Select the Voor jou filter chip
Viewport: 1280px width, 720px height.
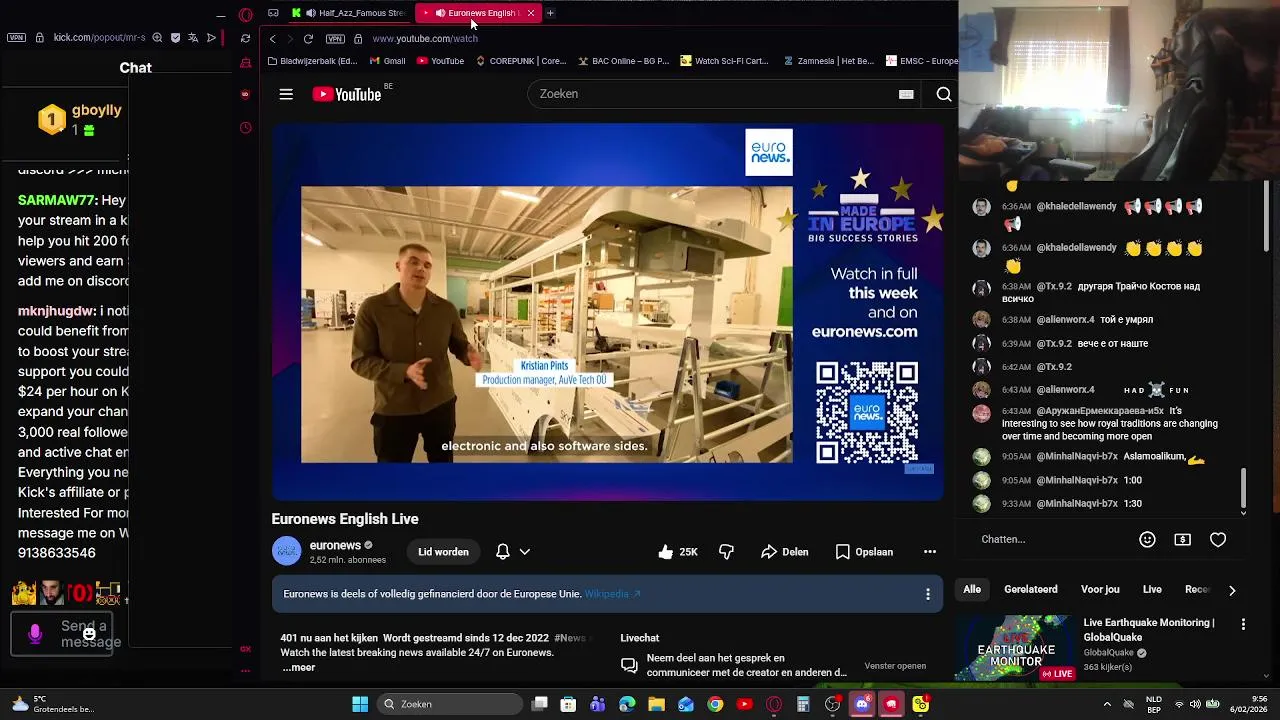click(1100, 590)
